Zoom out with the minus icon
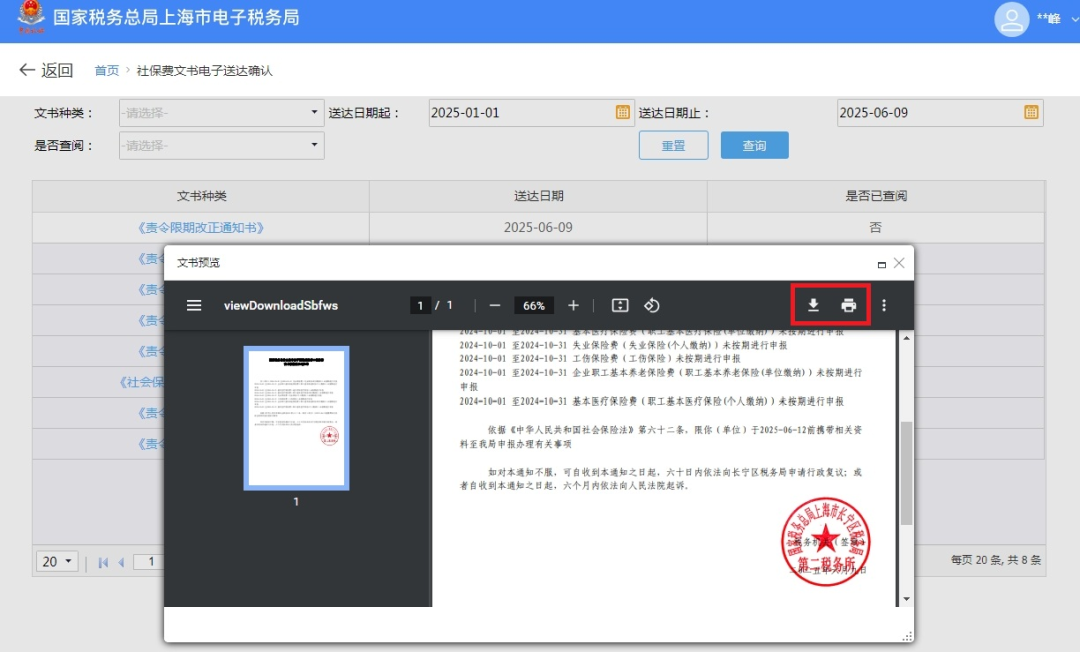The height and width of the screenshot is (652, 1080). [x=495, y=305]
